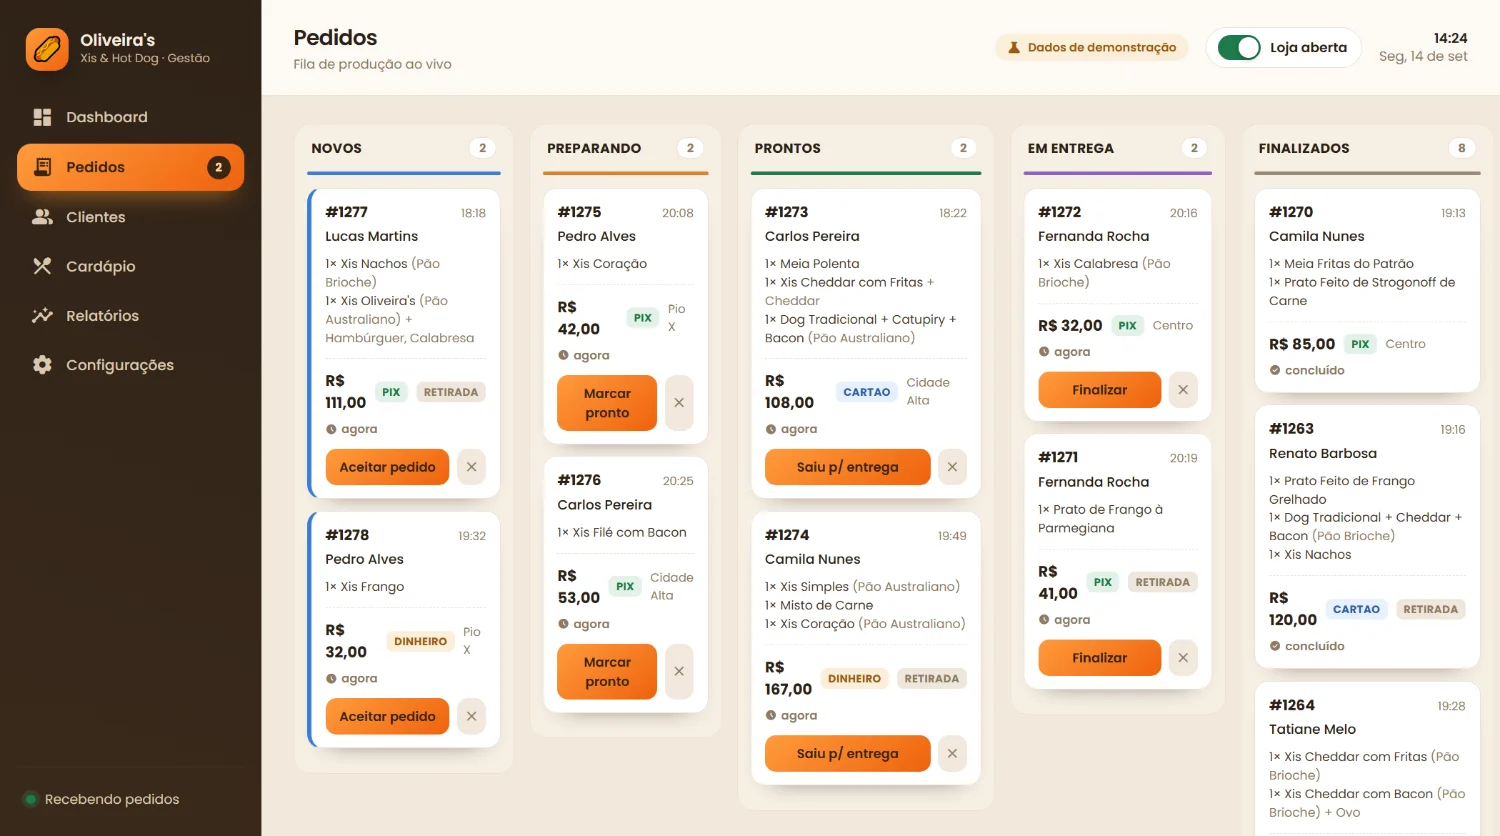Click the 14:24 clock display

click(x=1450, y=38)
